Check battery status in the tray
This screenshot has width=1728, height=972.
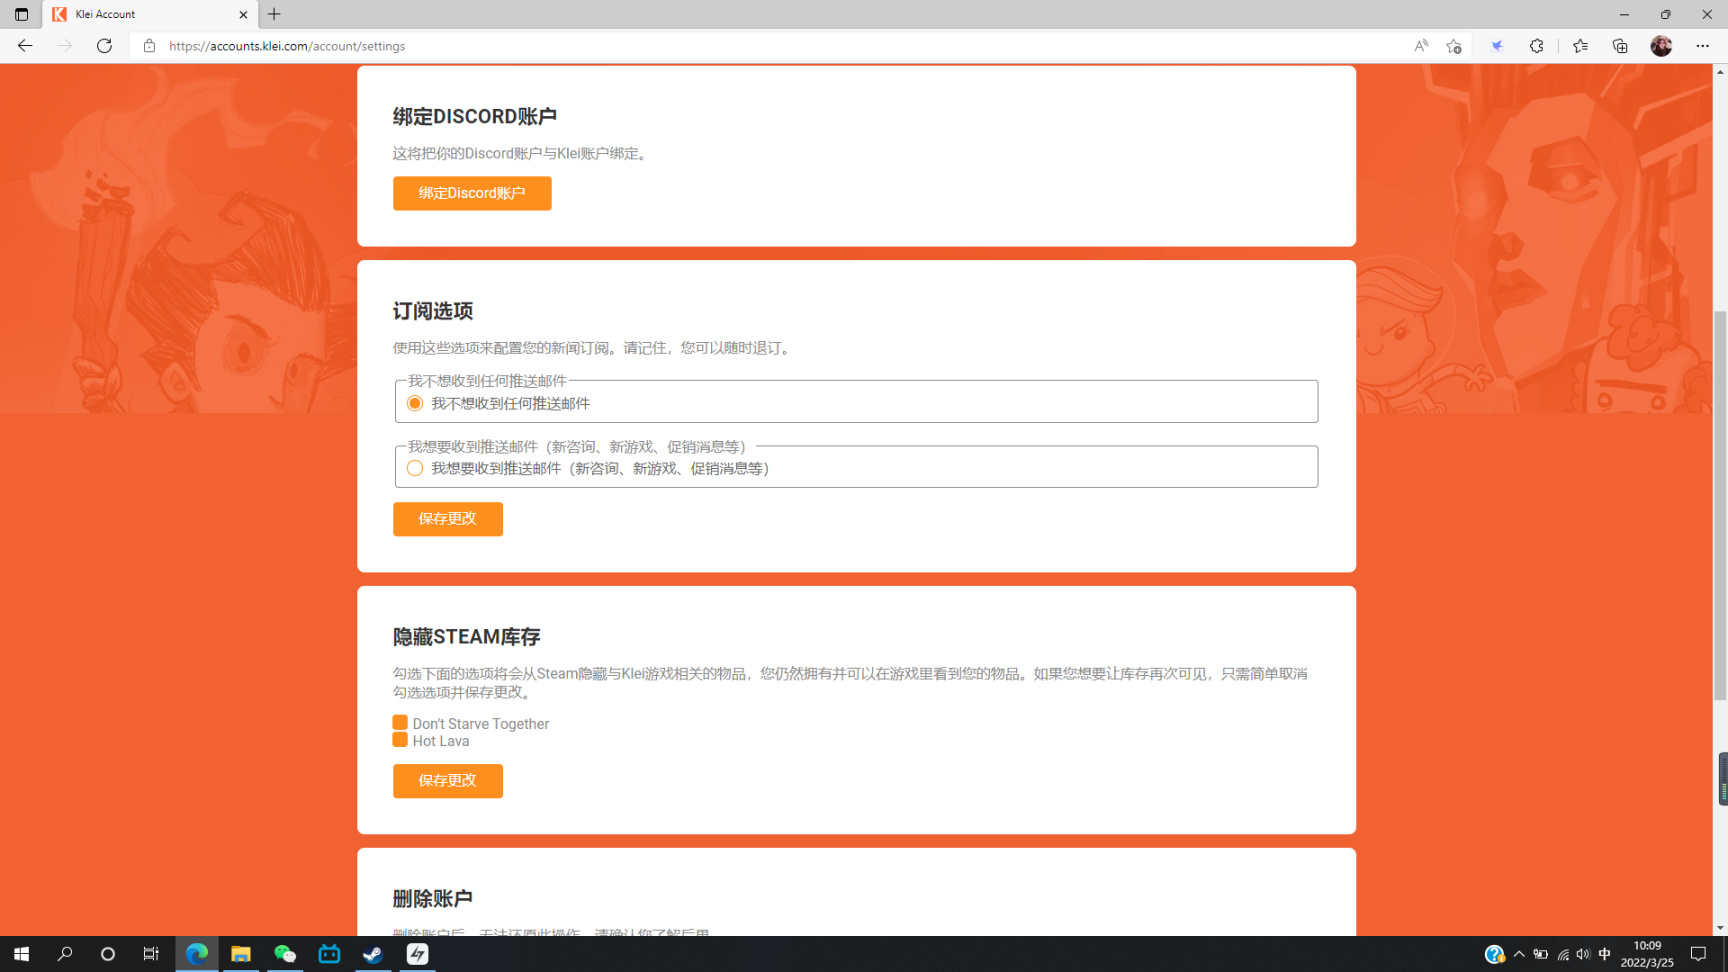[1541, 954]
